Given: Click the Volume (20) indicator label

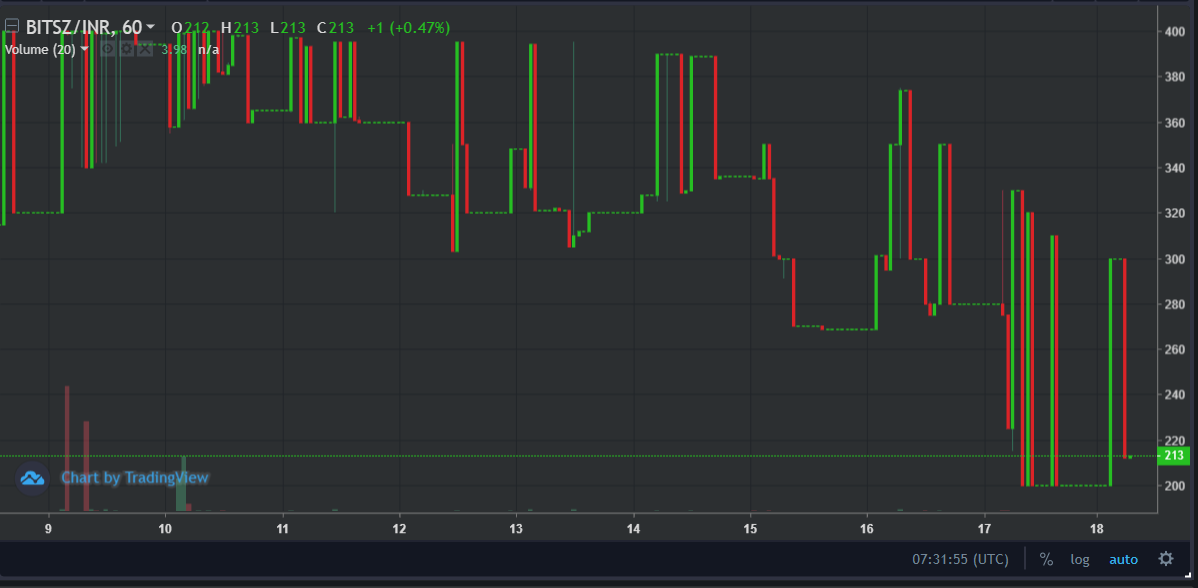Looking at the screenshot, I should 40,49.
